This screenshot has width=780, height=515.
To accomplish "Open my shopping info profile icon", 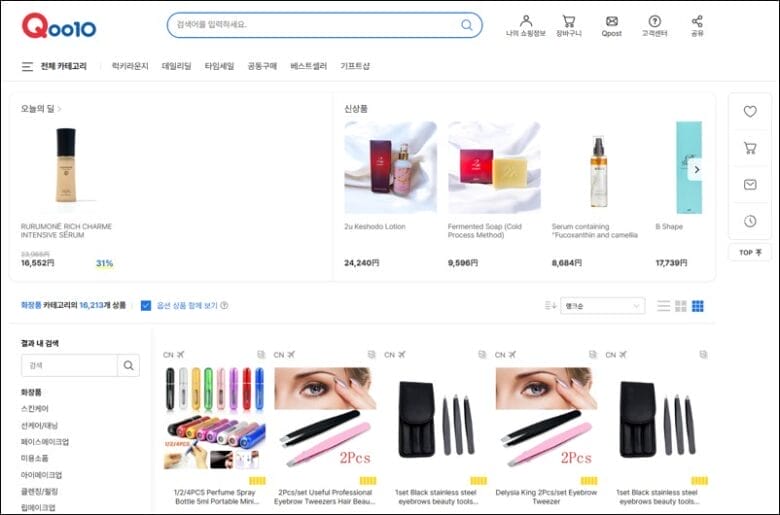I will pyautogui.click(x=526, y=21).
